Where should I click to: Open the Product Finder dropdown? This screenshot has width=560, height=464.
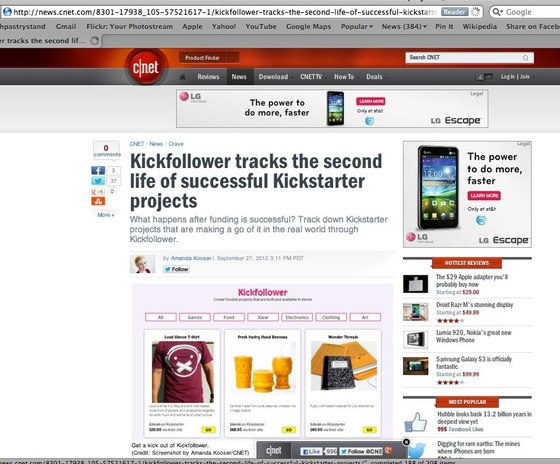(x=209, y=58)
